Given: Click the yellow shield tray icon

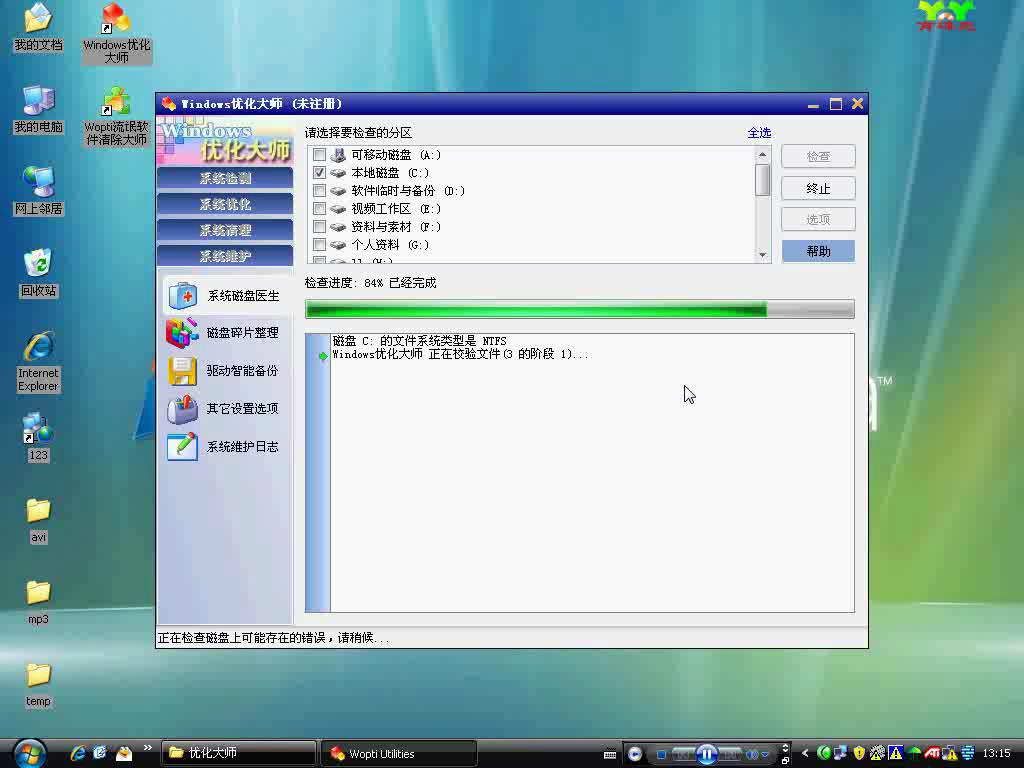Looking at the screenshot, I should pos(859,753).
